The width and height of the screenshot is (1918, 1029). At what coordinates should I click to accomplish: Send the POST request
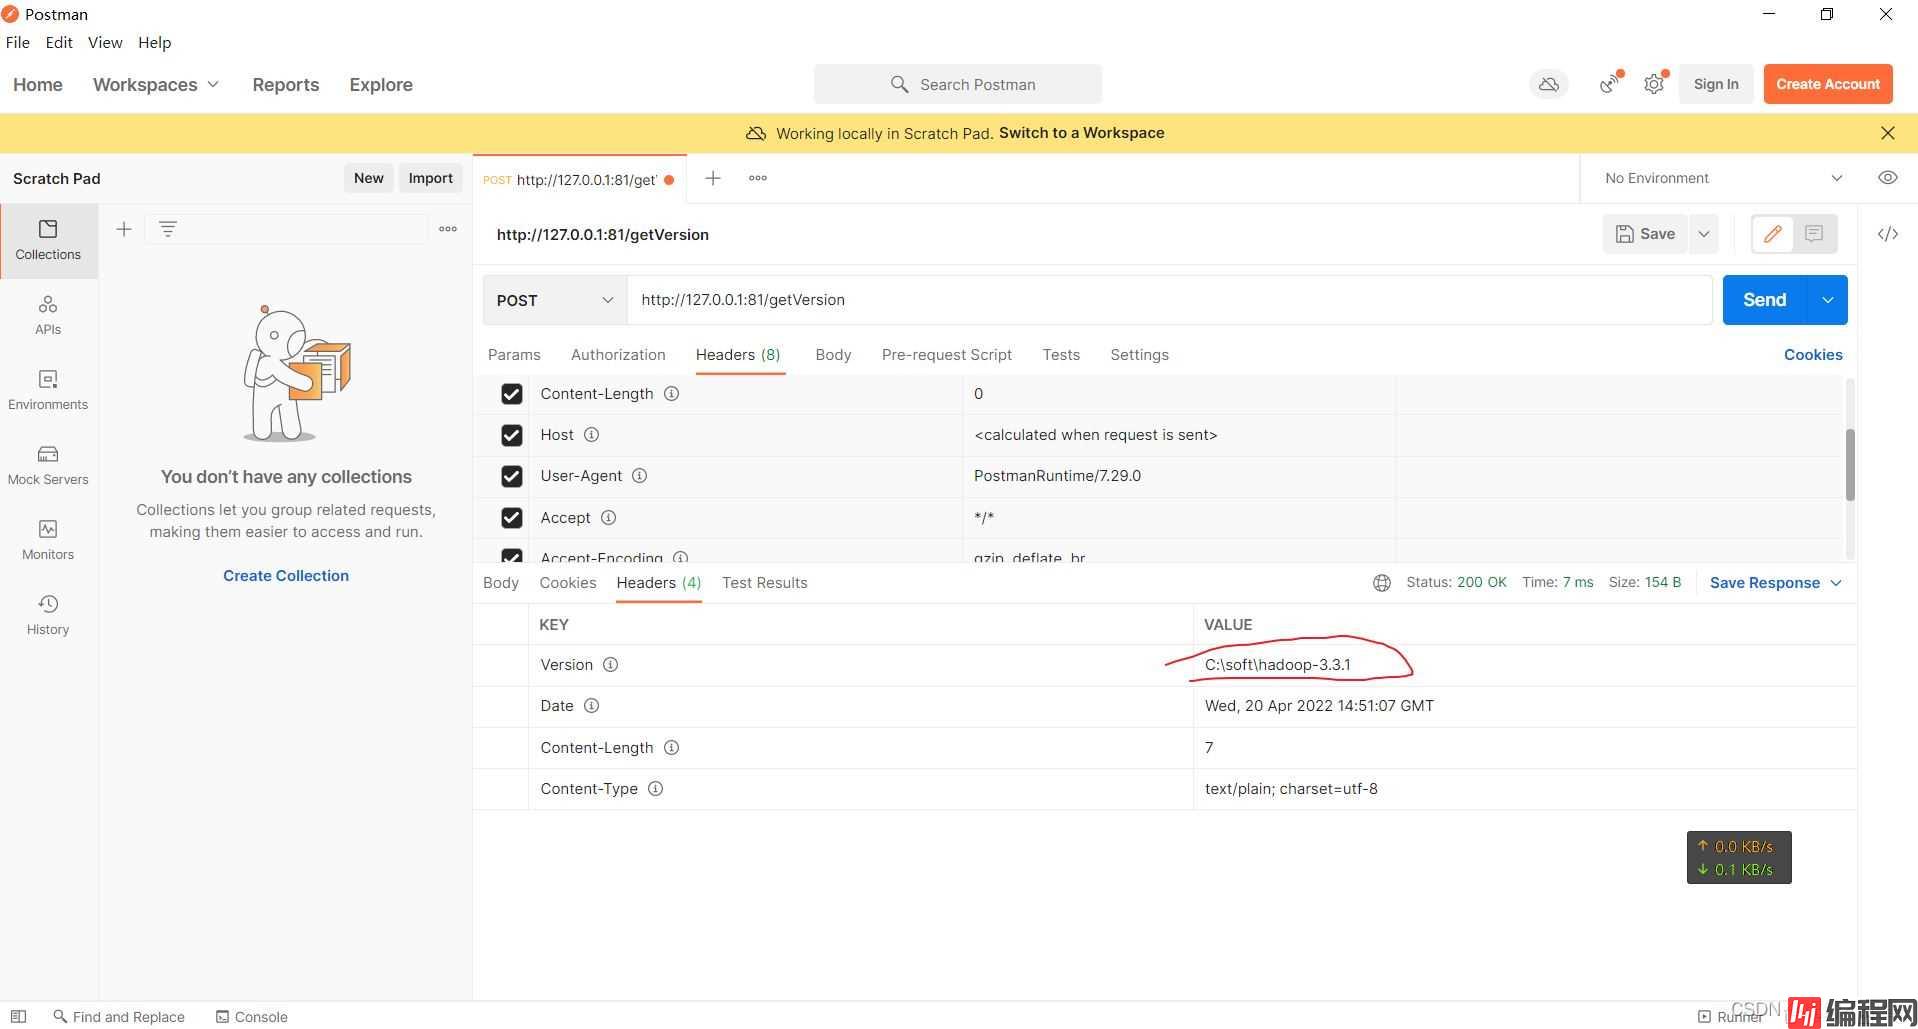pos(1765,300)
